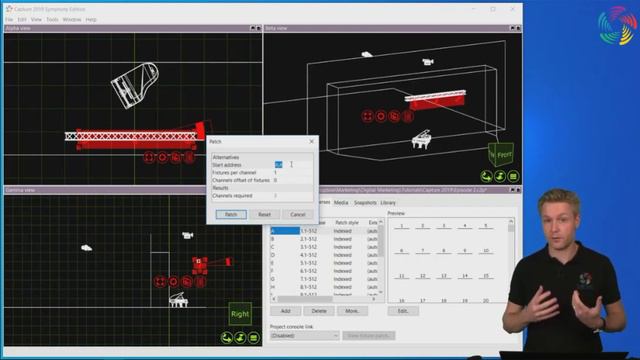Click the white piano object in Alpha view
Image resolution: width=640 pixels, height=360 pixels.
tap(135, 85)
